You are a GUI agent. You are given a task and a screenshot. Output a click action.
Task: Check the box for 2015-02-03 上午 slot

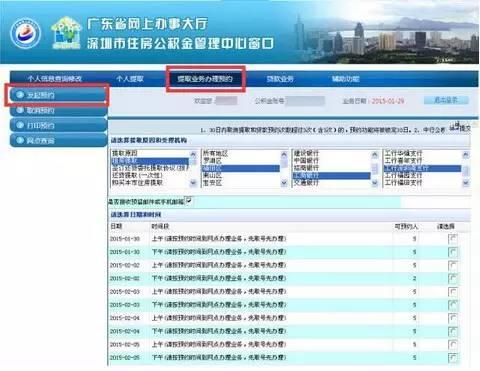tap(452, 292)
